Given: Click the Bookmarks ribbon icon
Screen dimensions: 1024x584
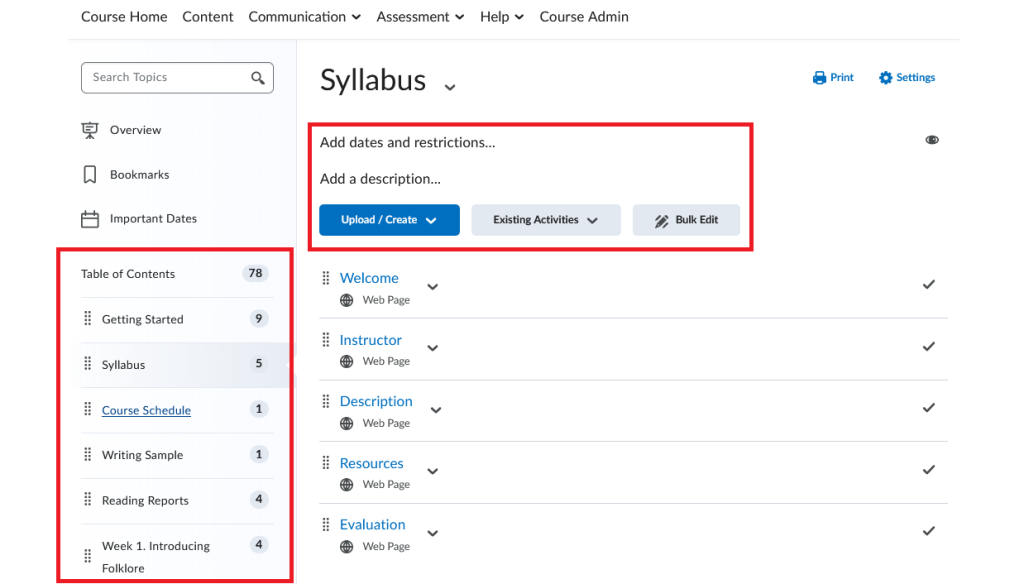Looking at the screenshot, I should [90, 174].
